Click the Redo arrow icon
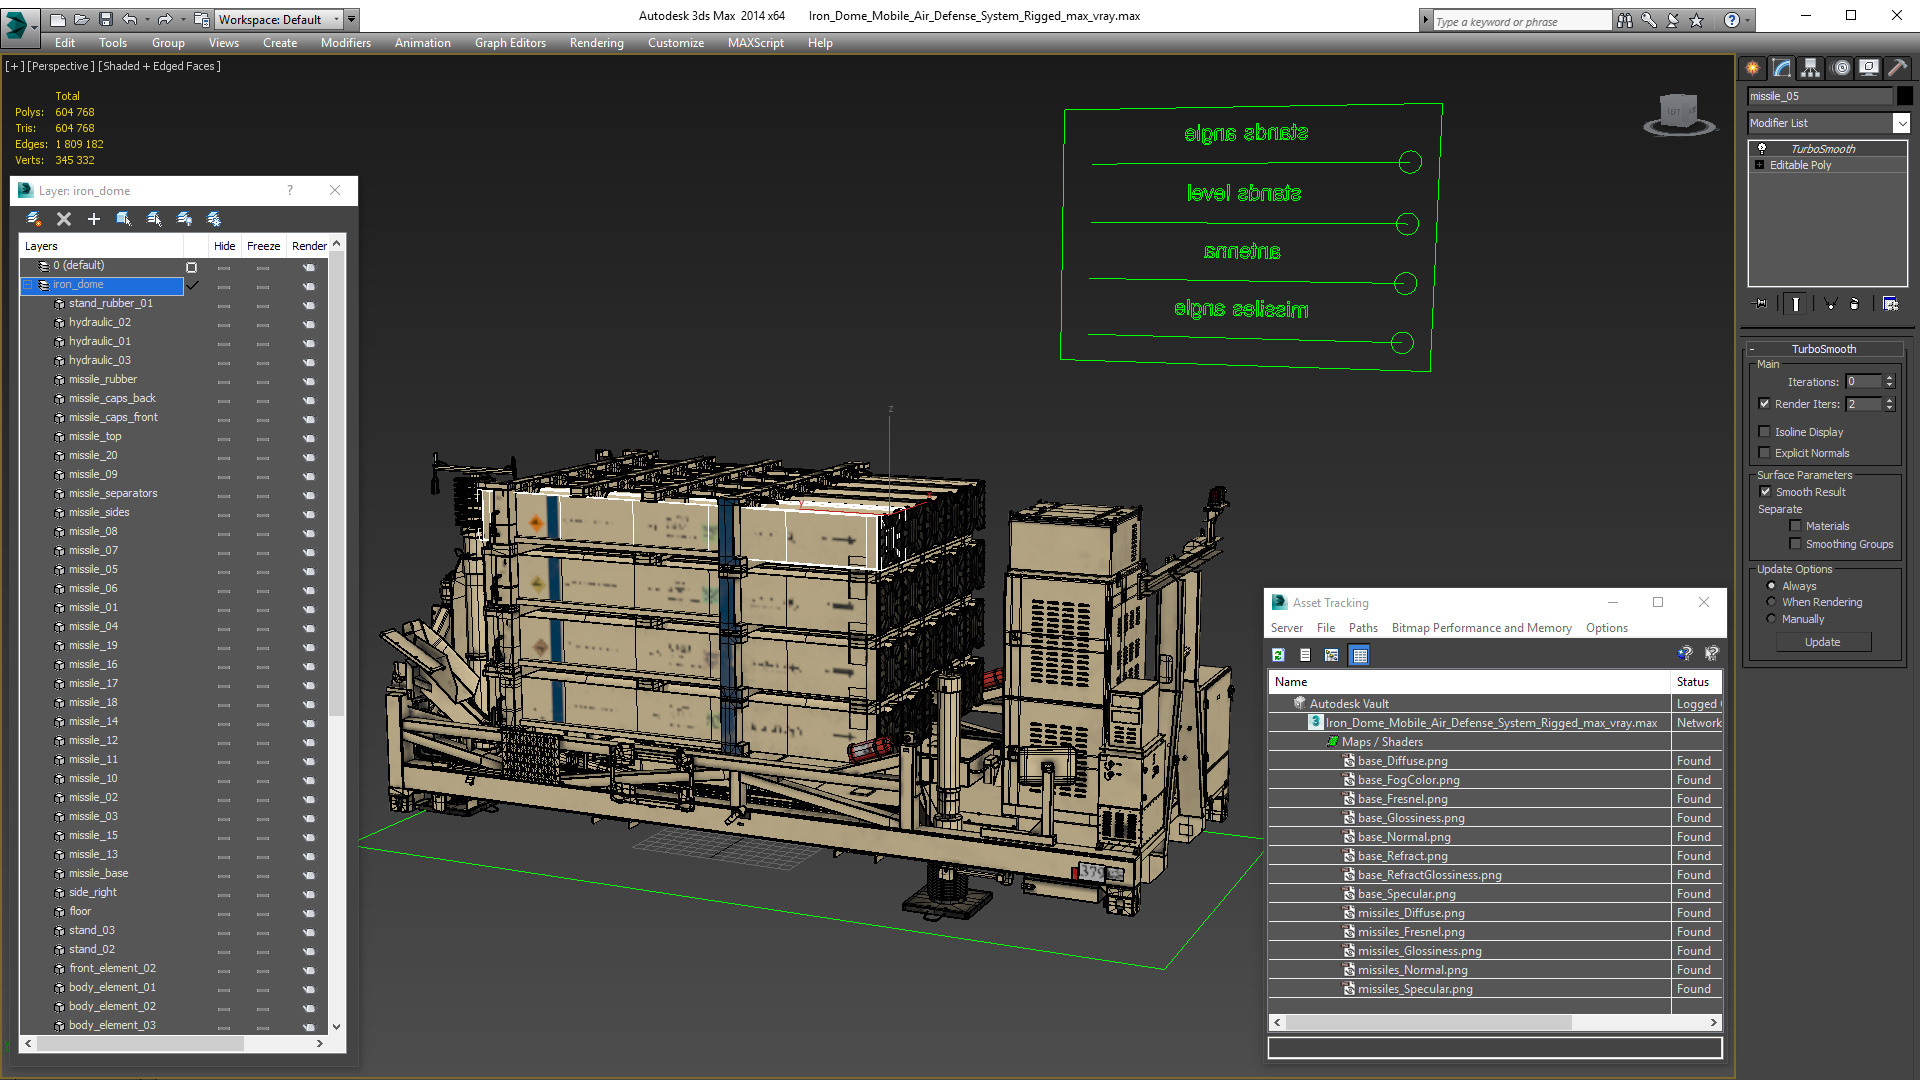Screen dimensions: 1920x1080 click(x=164, y=19)
